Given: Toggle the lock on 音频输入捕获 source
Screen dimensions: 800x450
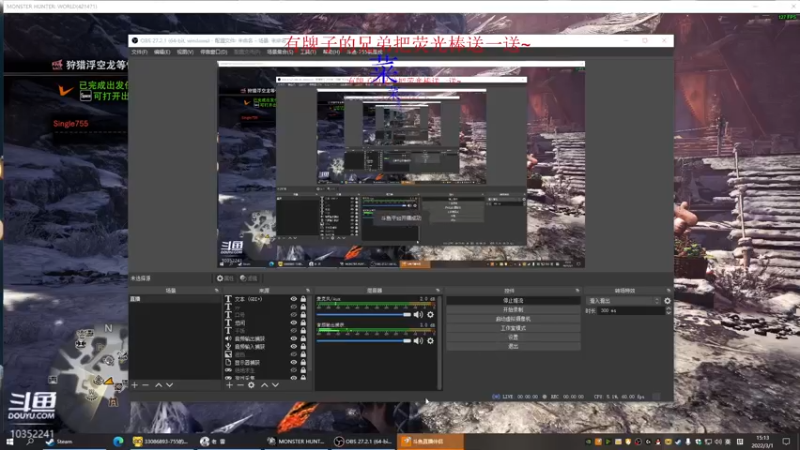Looking at the screenshot, I should coord(303,346).
